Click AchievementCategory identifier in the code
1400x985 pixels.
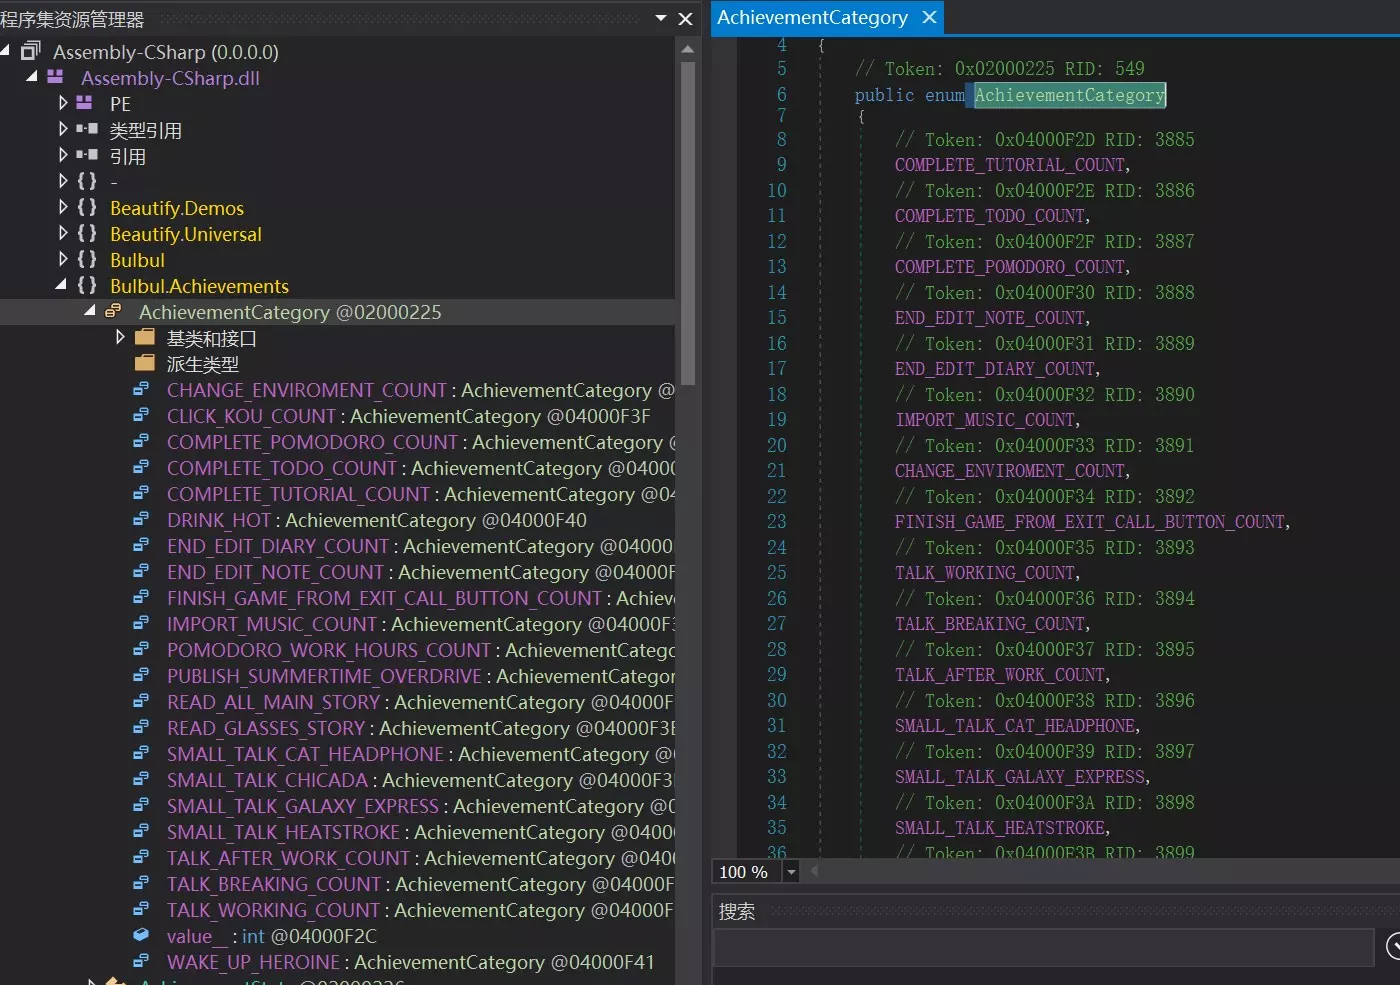coord(1069,95)
